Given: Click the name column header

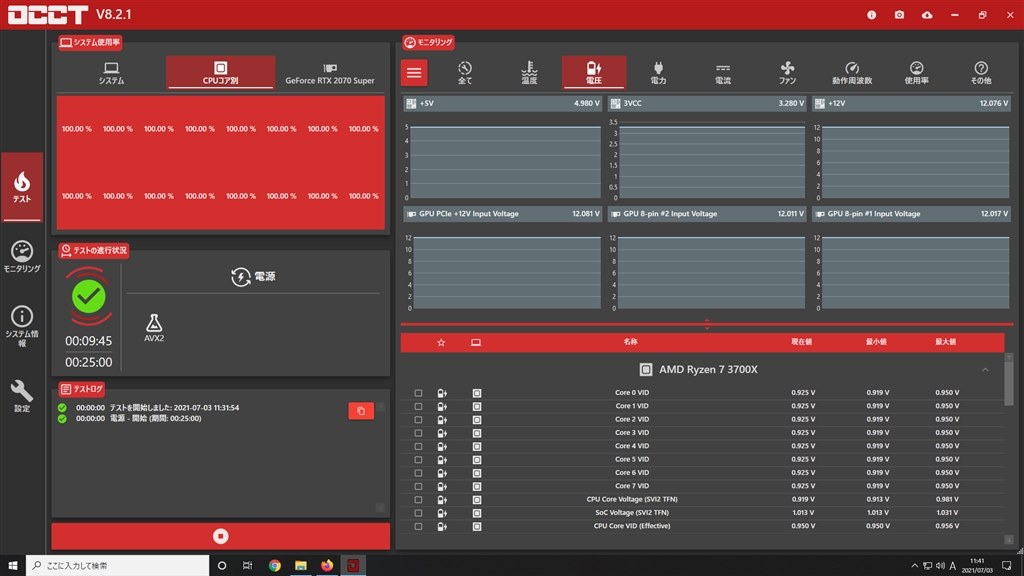Looking at the screenshot, I should [x=630, y=342].
